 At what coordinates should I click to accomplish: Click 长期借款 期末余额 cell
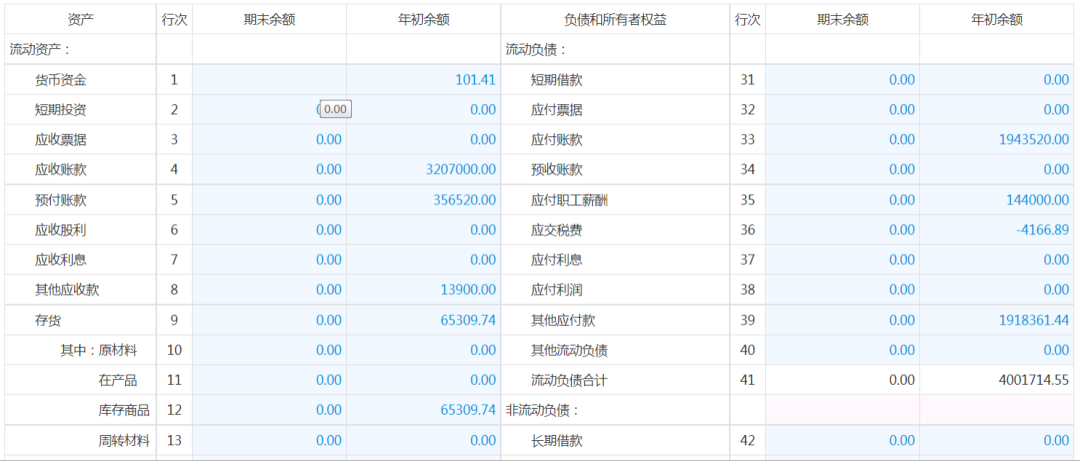point(842,440)
